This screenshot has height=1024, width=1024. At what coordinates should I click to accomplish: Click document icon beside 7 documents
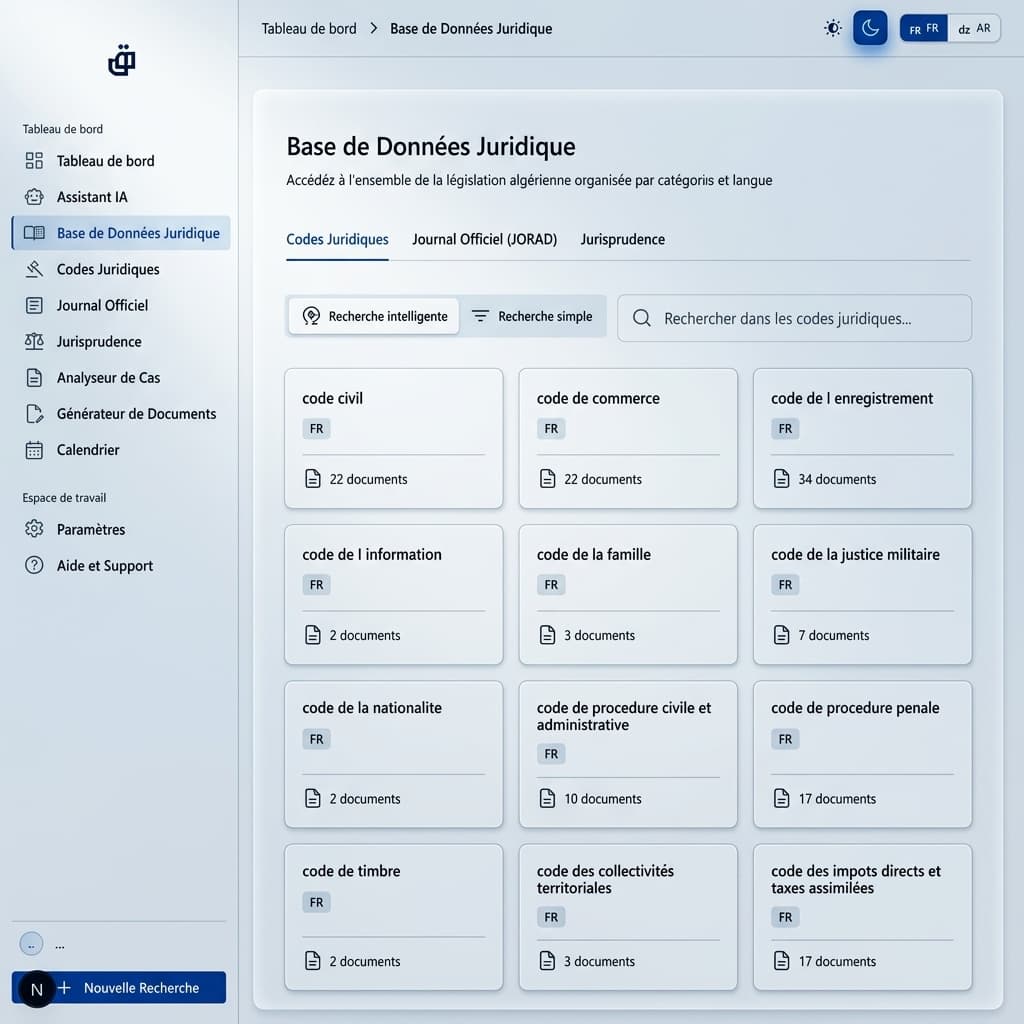point(782,635)
